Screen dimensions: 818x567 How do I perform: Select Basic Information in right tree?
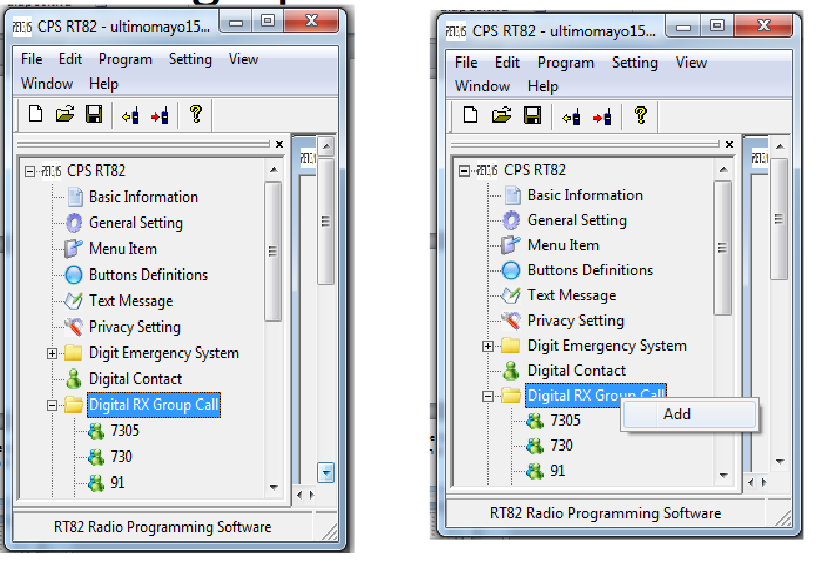[x=585, y=195]
